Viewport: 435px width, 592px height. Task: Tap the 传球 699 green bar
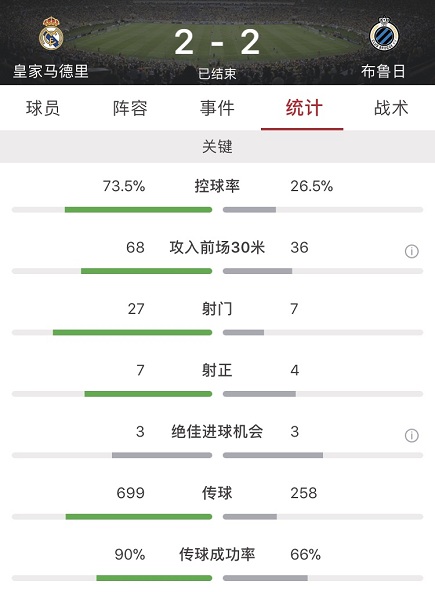(x=139, y=516)
